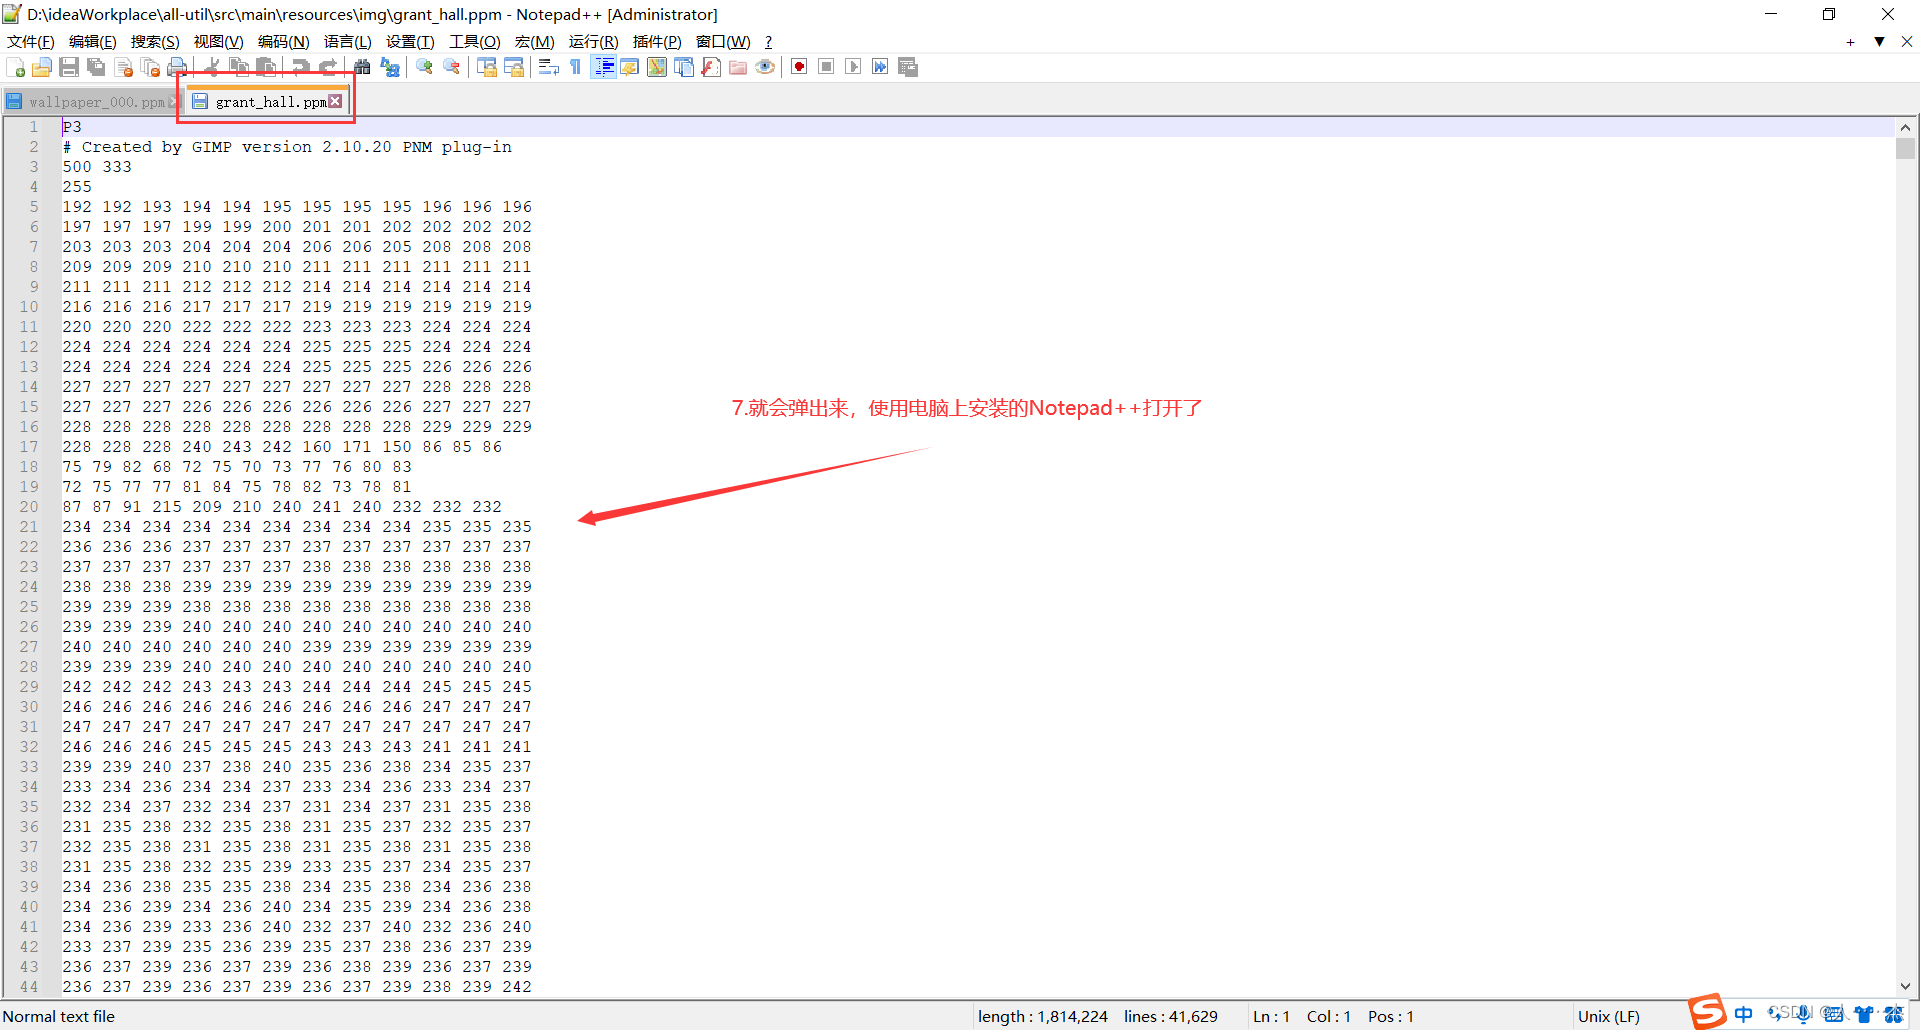This screenshot has width=1920, height=1030.
Task: Click the Redo toolbar icon
Action: point(328,67)
